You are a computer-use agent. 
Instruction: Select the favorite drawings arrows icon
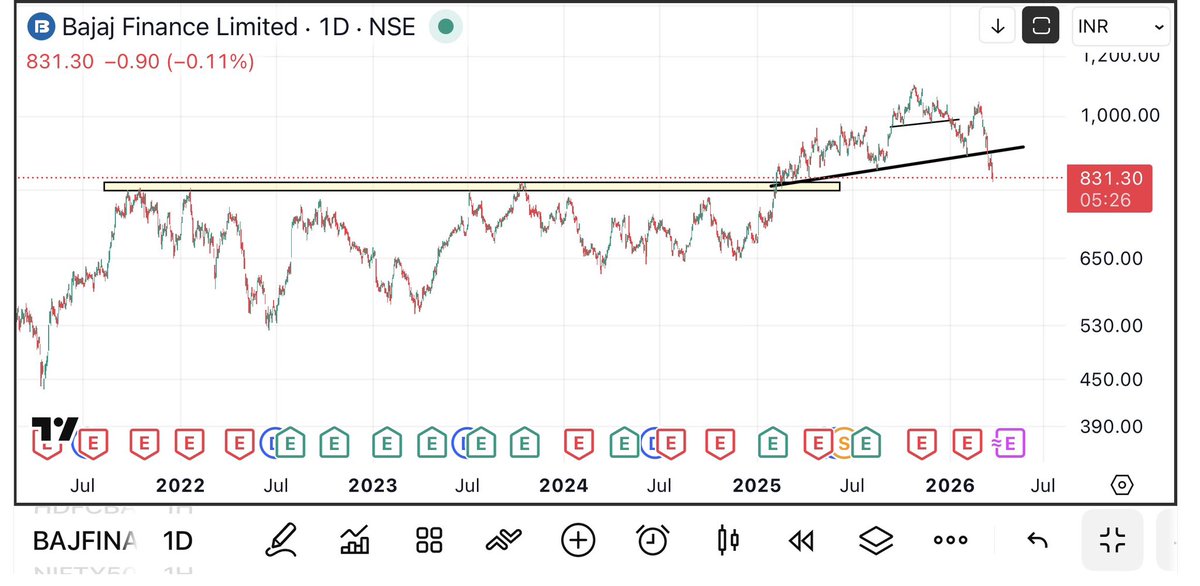coord(502,540)
